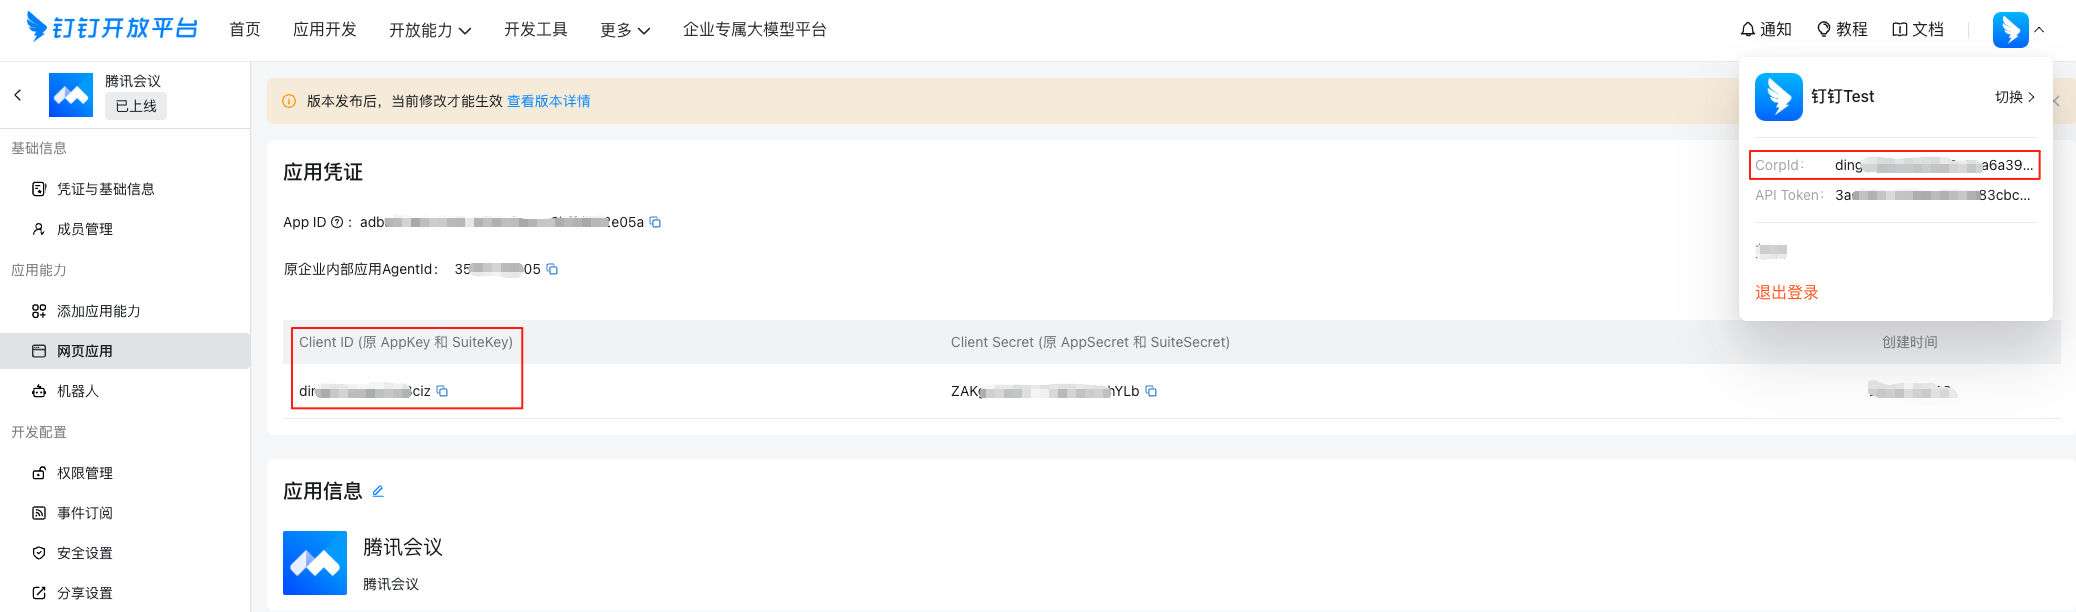2076x612 pixels.
Task: Click the CorpId value in popup
Action: pyautogui.click(x=1934, y=165)
